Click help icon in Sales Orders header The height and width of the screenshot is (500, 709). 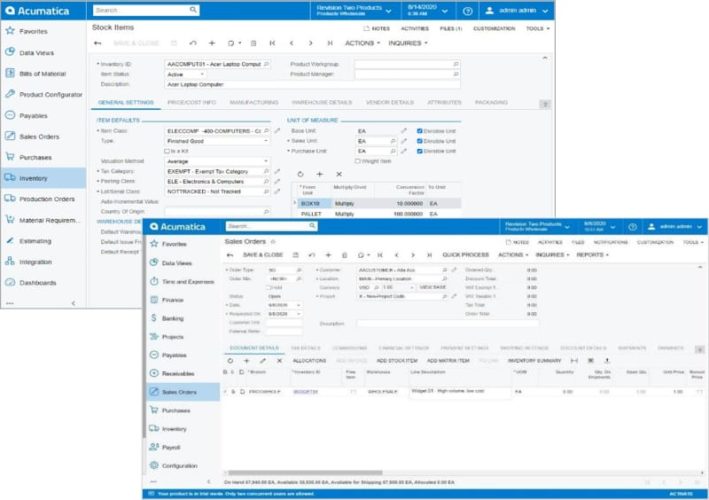click(633, 226)
